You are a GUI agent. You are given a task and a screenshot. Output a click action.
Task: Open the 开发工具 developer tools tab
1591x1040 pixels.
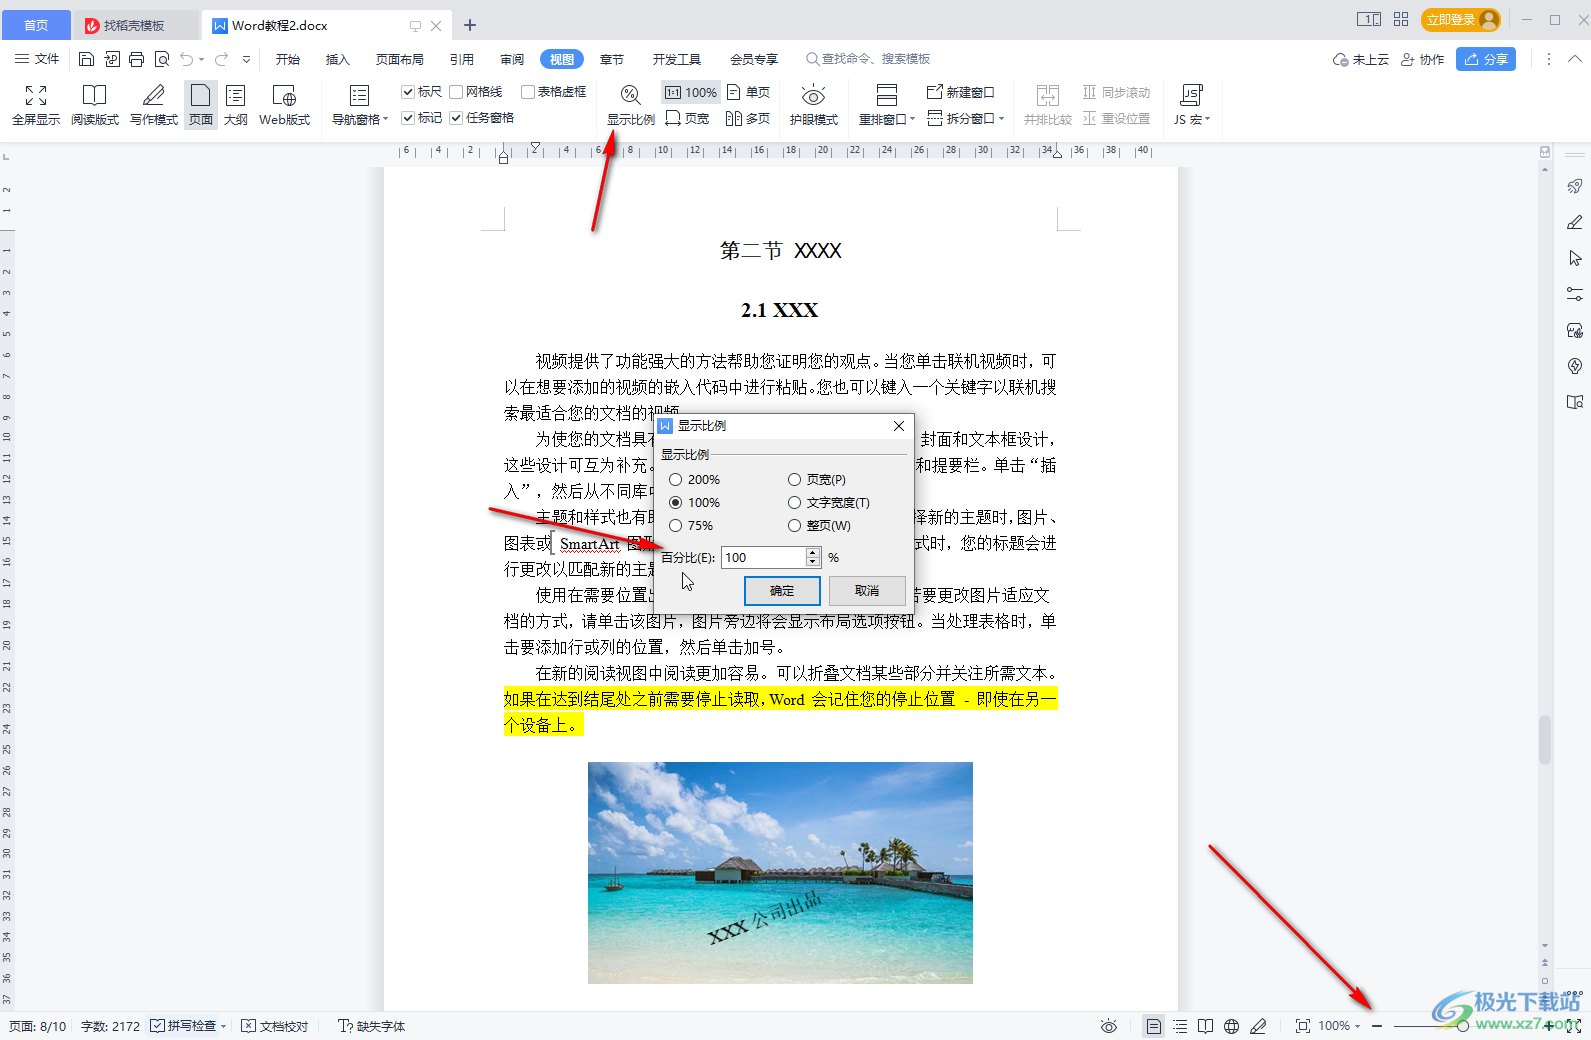[677, 59]
